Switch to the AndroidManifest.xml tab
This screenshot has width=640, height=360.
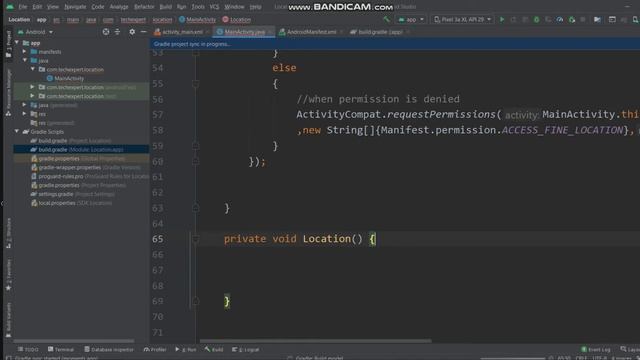click(311, 32)
